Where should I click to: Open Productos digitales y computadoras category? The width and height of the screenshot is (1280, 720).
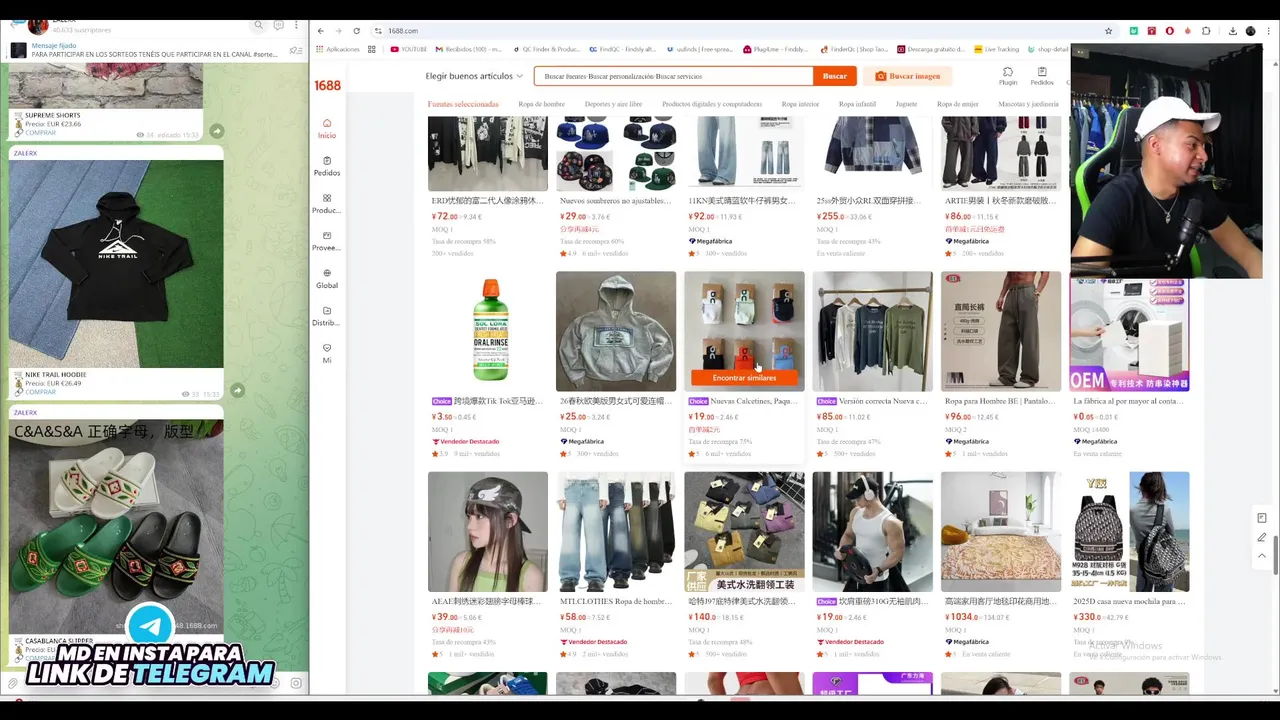coord(711,104)
